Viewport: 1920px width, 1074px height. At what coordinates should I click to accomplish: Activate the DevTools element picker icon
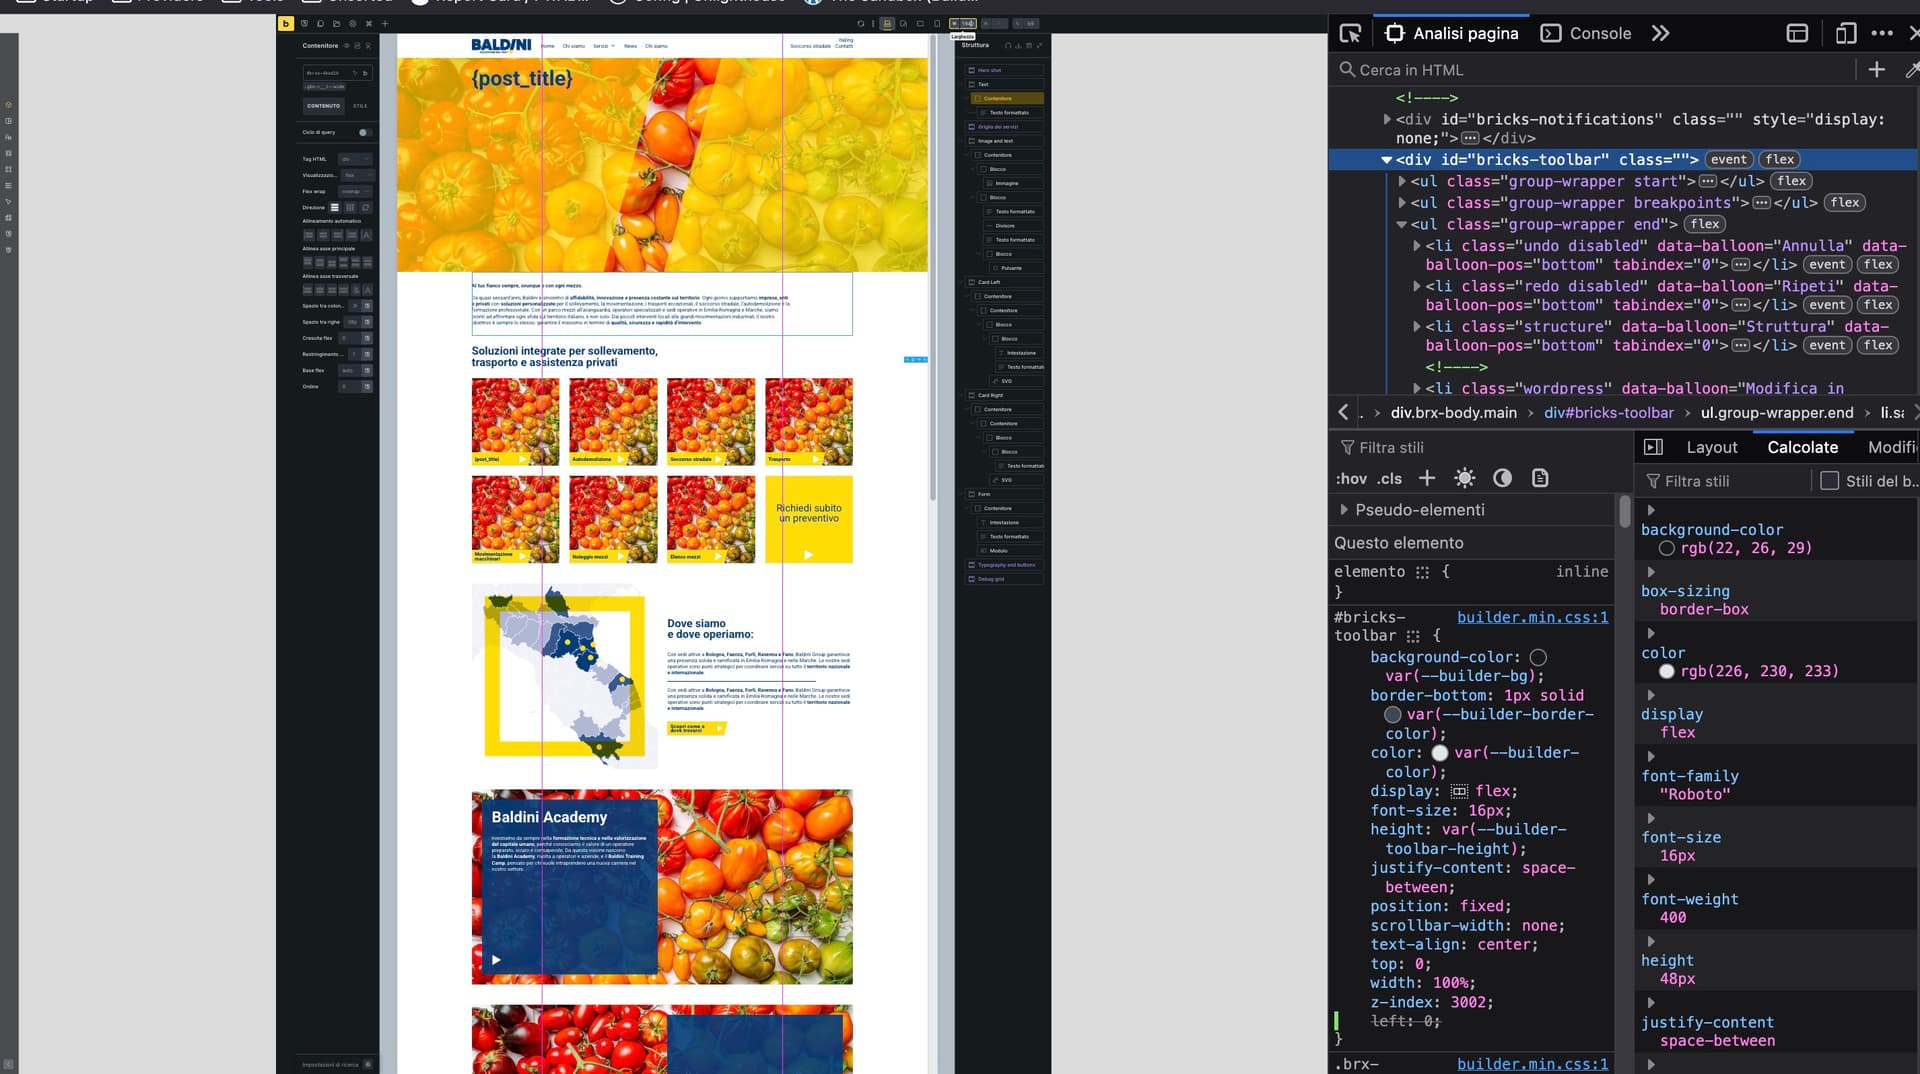(1350, 33)
